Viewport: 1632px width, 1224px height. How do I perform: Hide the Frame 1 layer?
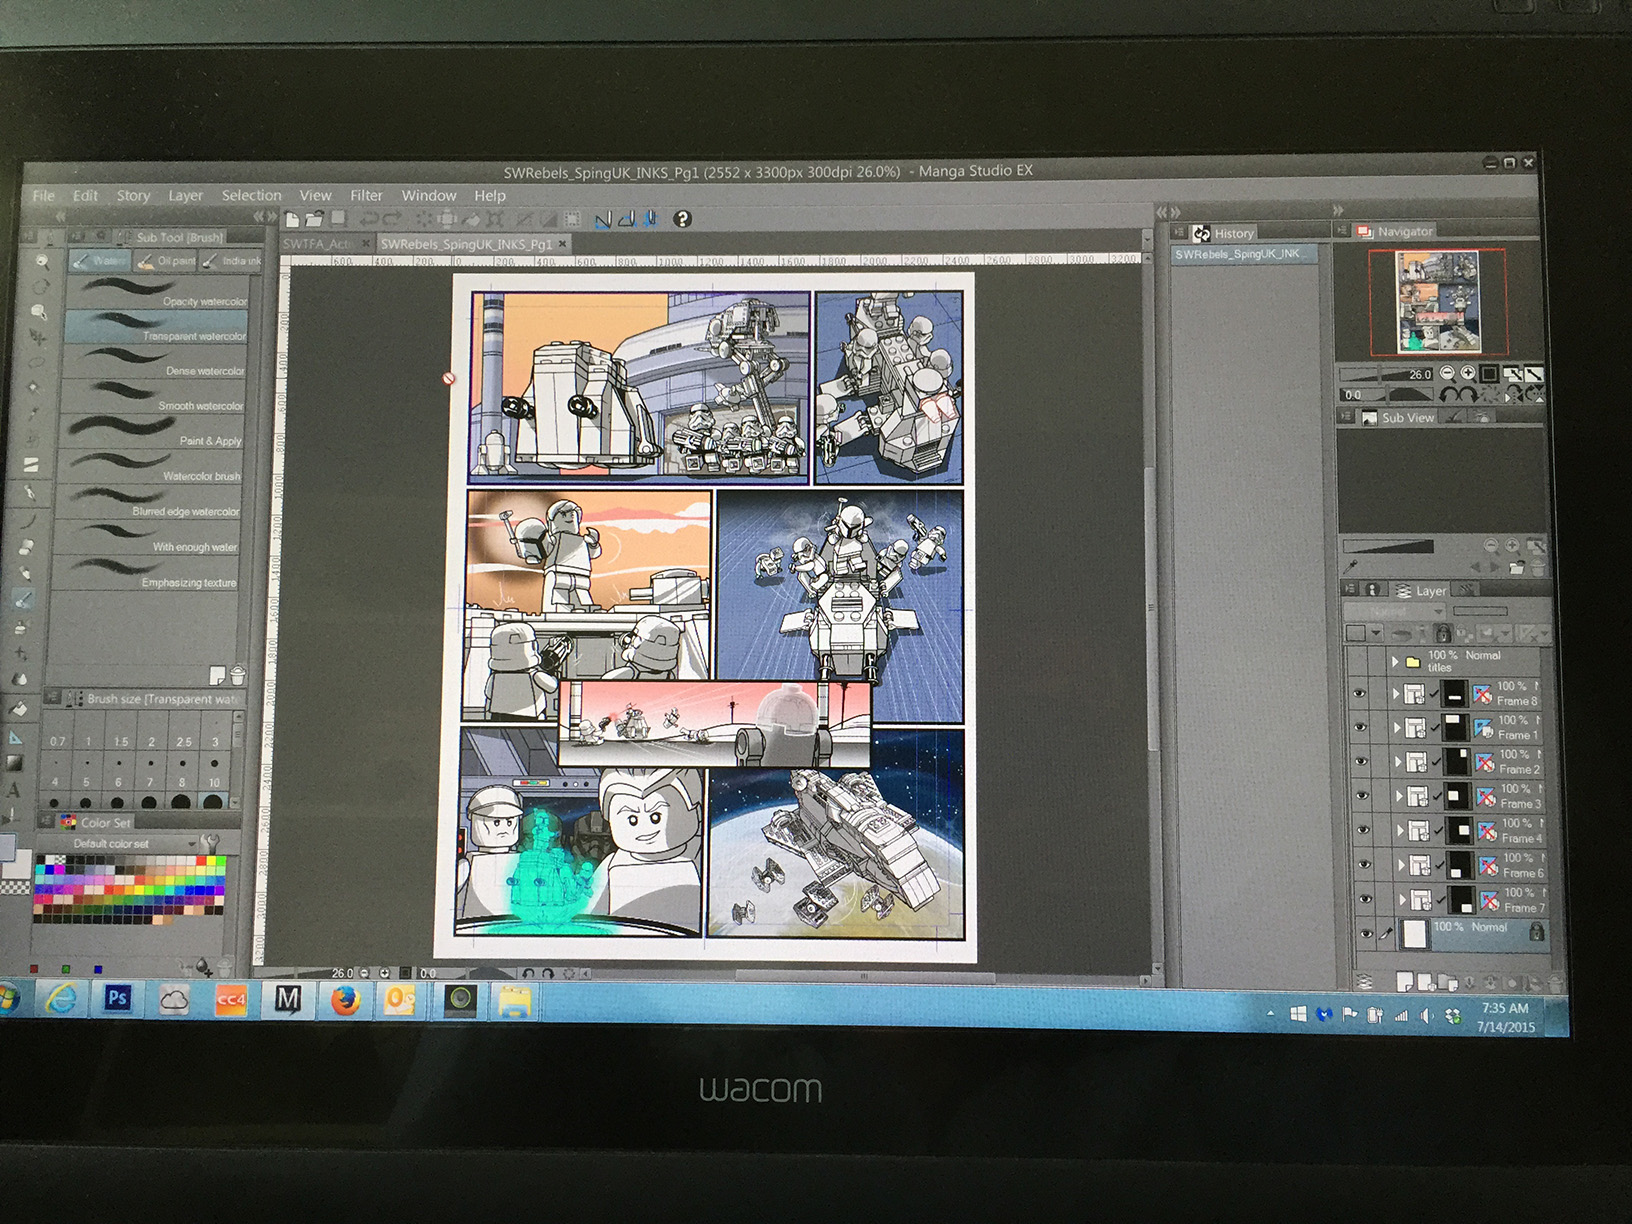[x=1360, y=727]
